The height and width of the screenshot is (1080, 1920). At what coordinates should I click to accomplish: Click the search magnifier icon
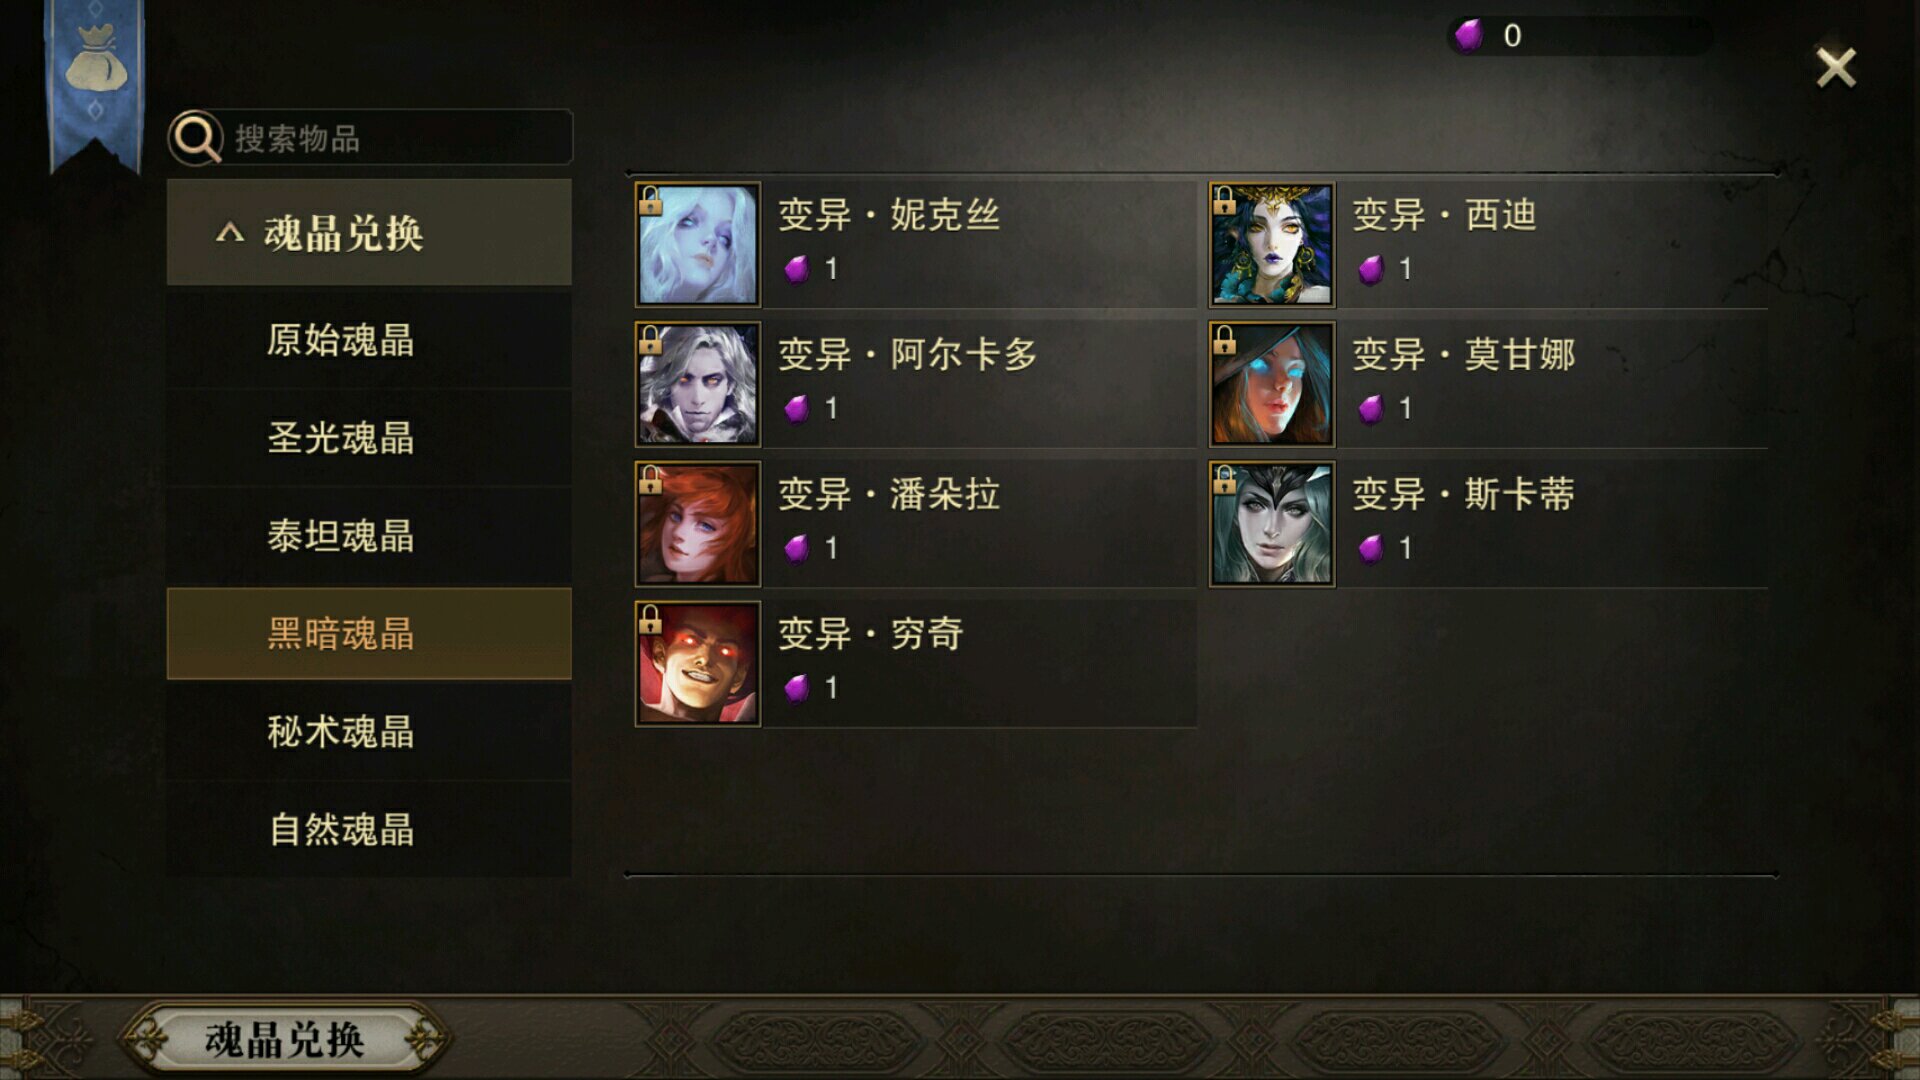(x=196, y=138)
